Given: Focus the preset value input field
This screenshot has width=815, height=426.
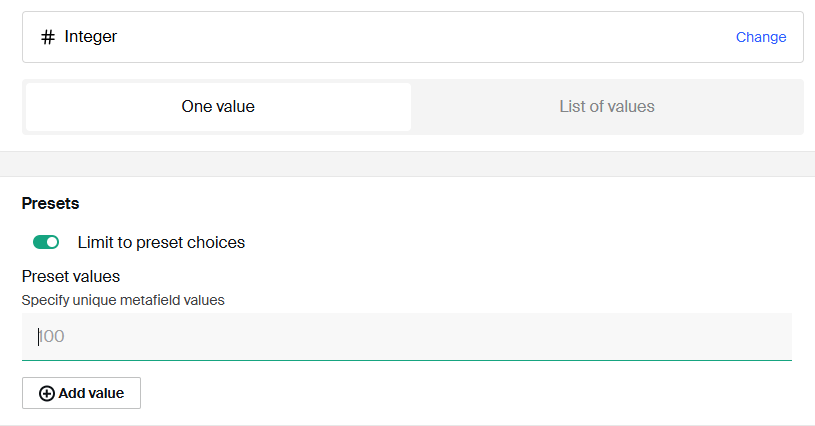Looking at the screenshot, I should click(406, 337).
